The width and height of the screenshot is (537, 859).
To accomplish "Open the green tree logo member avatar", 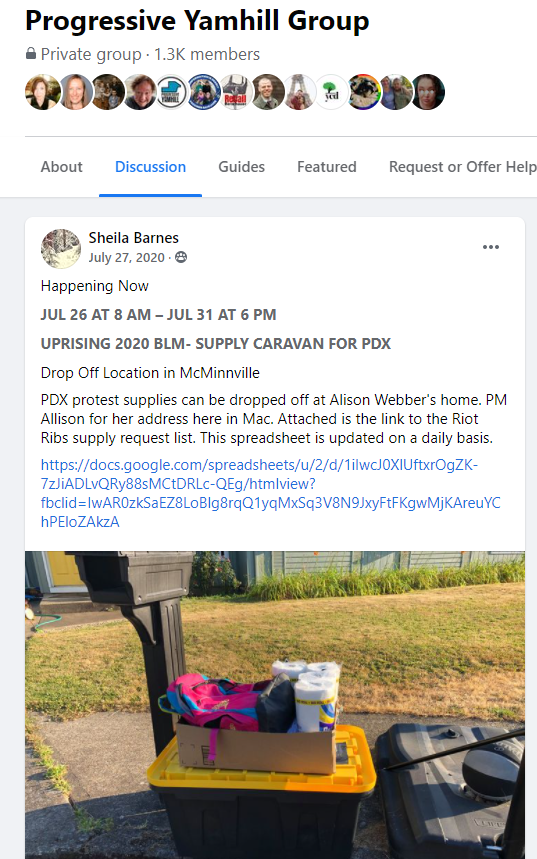I will pyautogui.click(x=332, y=92).
